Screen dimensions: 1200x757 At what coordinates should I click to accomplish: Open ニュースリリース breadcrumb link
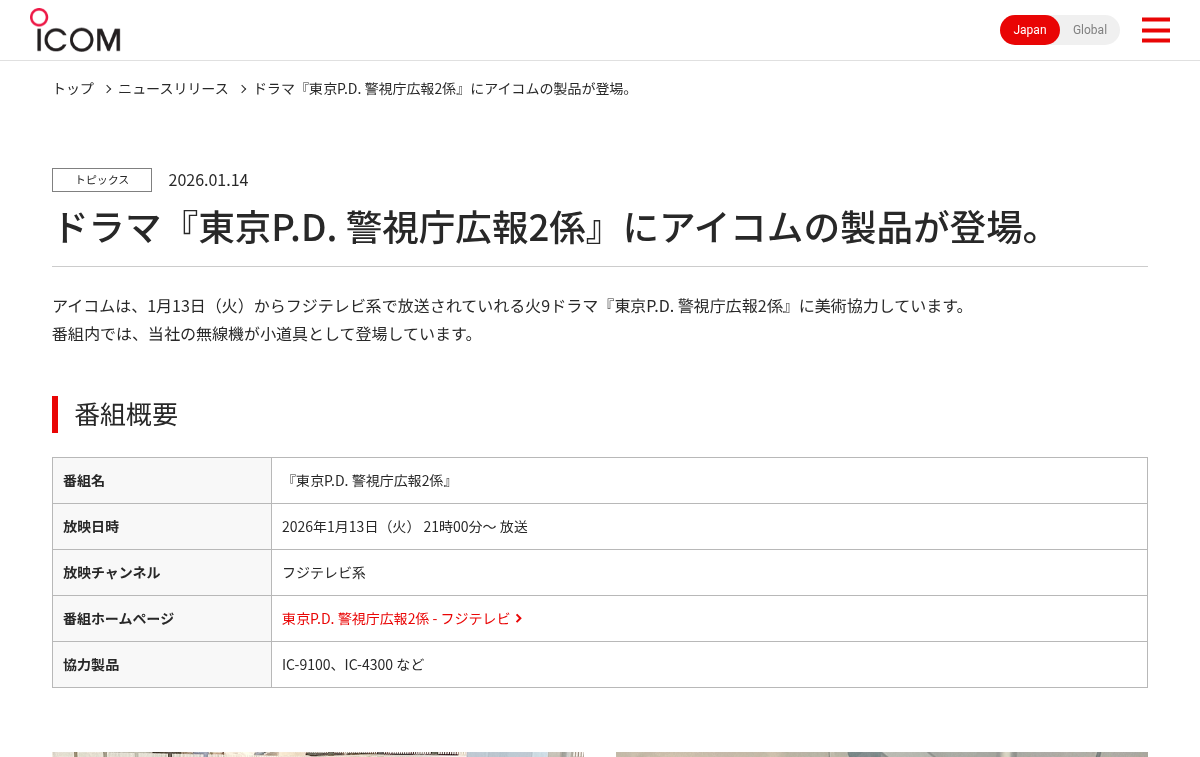pos(173,88)
